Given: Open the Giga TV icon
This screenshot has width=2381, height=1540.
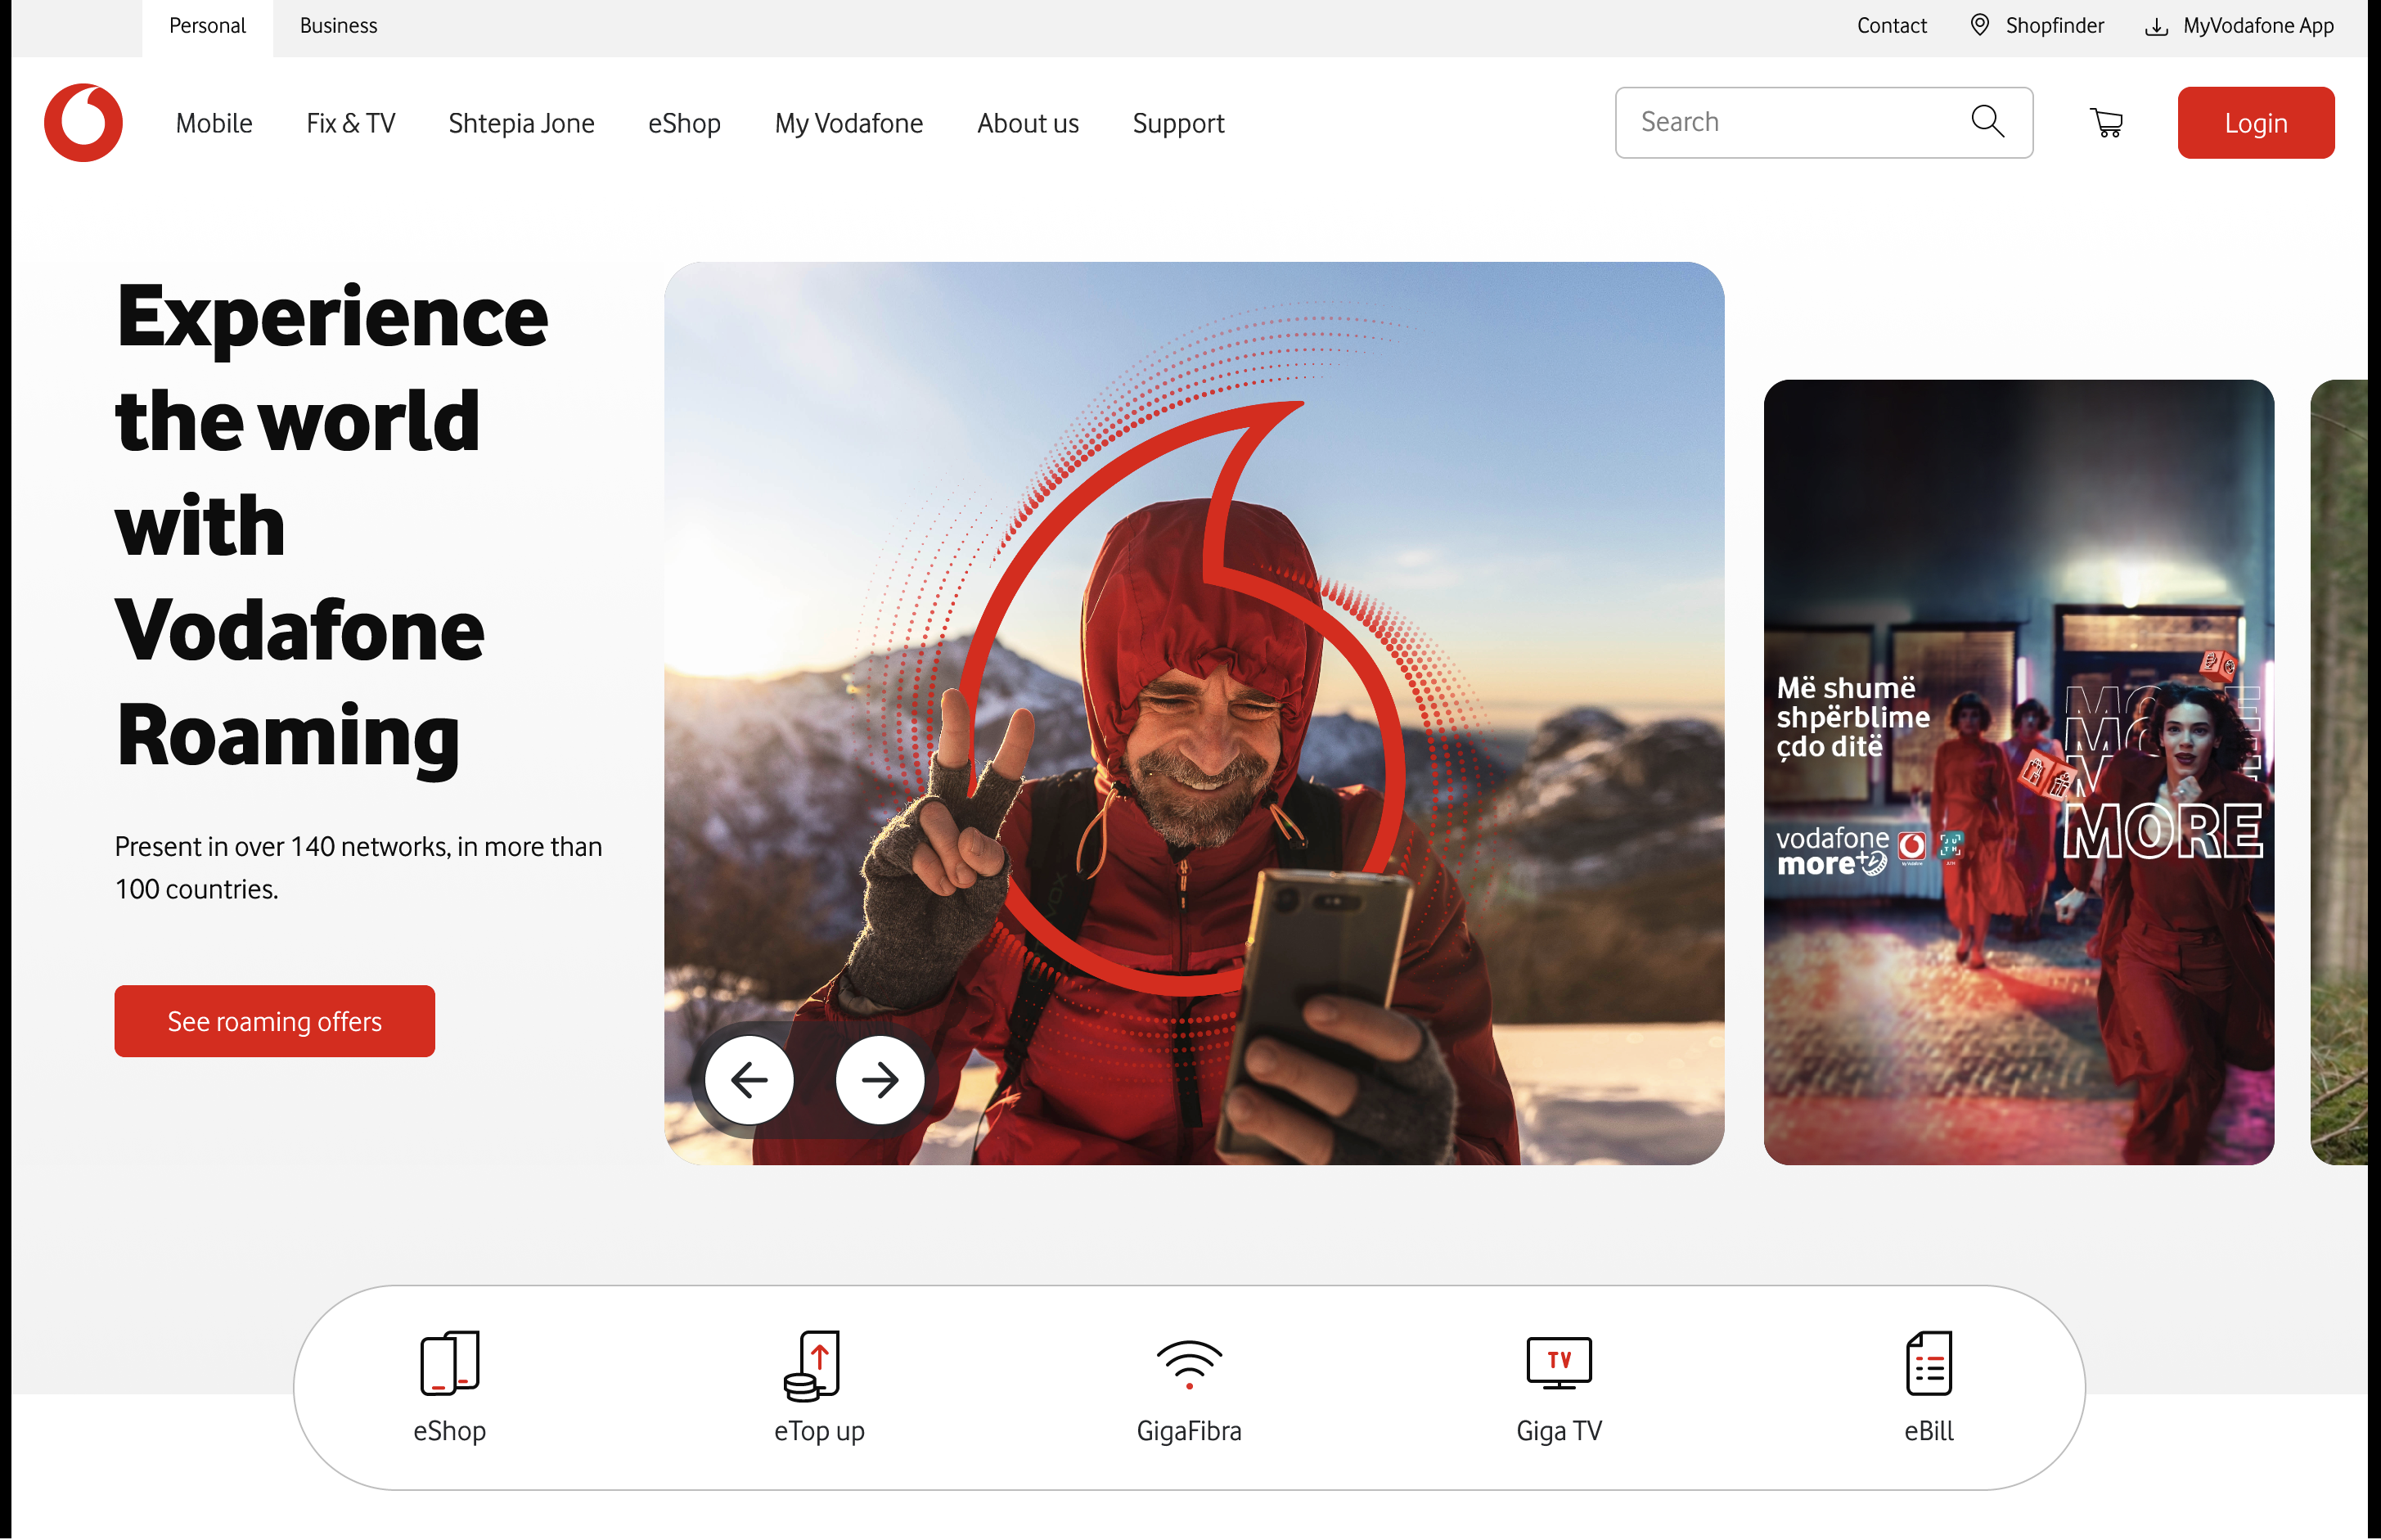Looking at the screenshot, I should click(1559, 1363).
